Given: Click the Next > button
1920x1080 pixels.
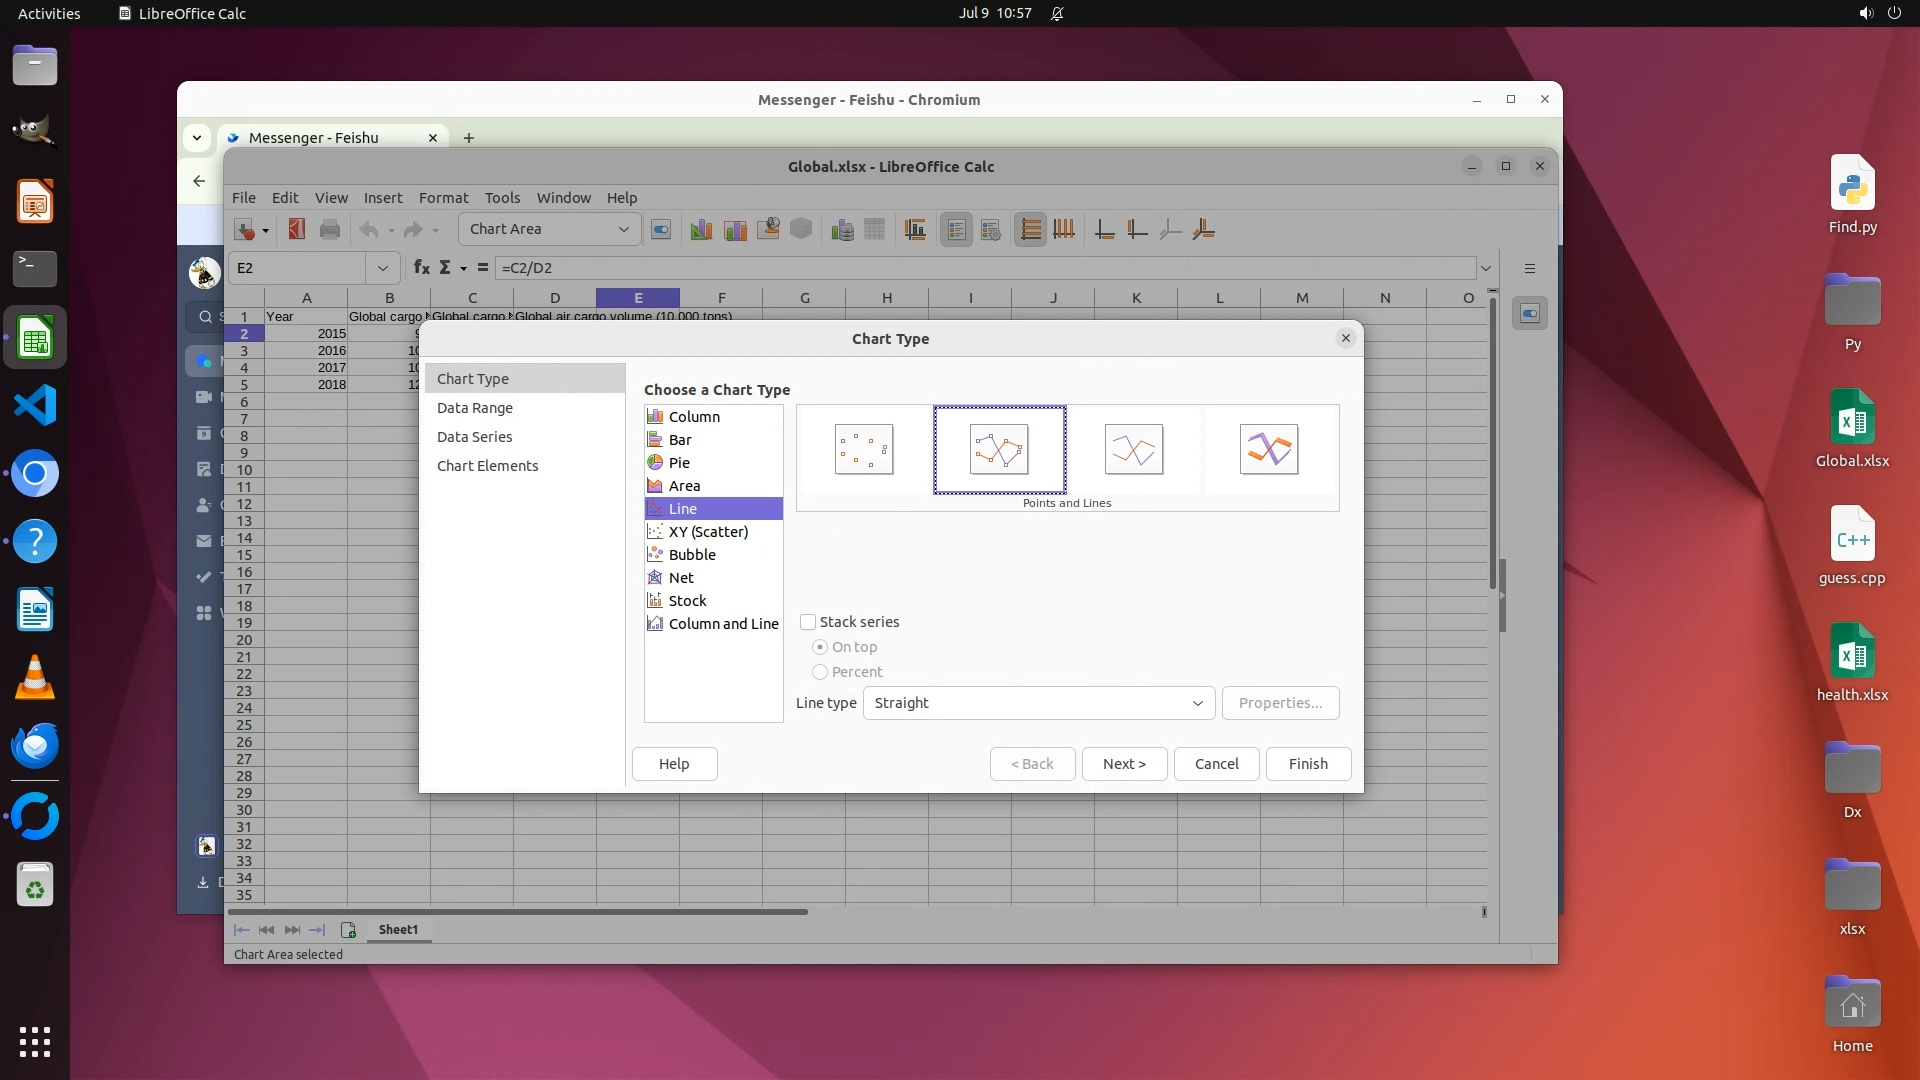Looking at the screenshot, I should [x=1124, y=764].
